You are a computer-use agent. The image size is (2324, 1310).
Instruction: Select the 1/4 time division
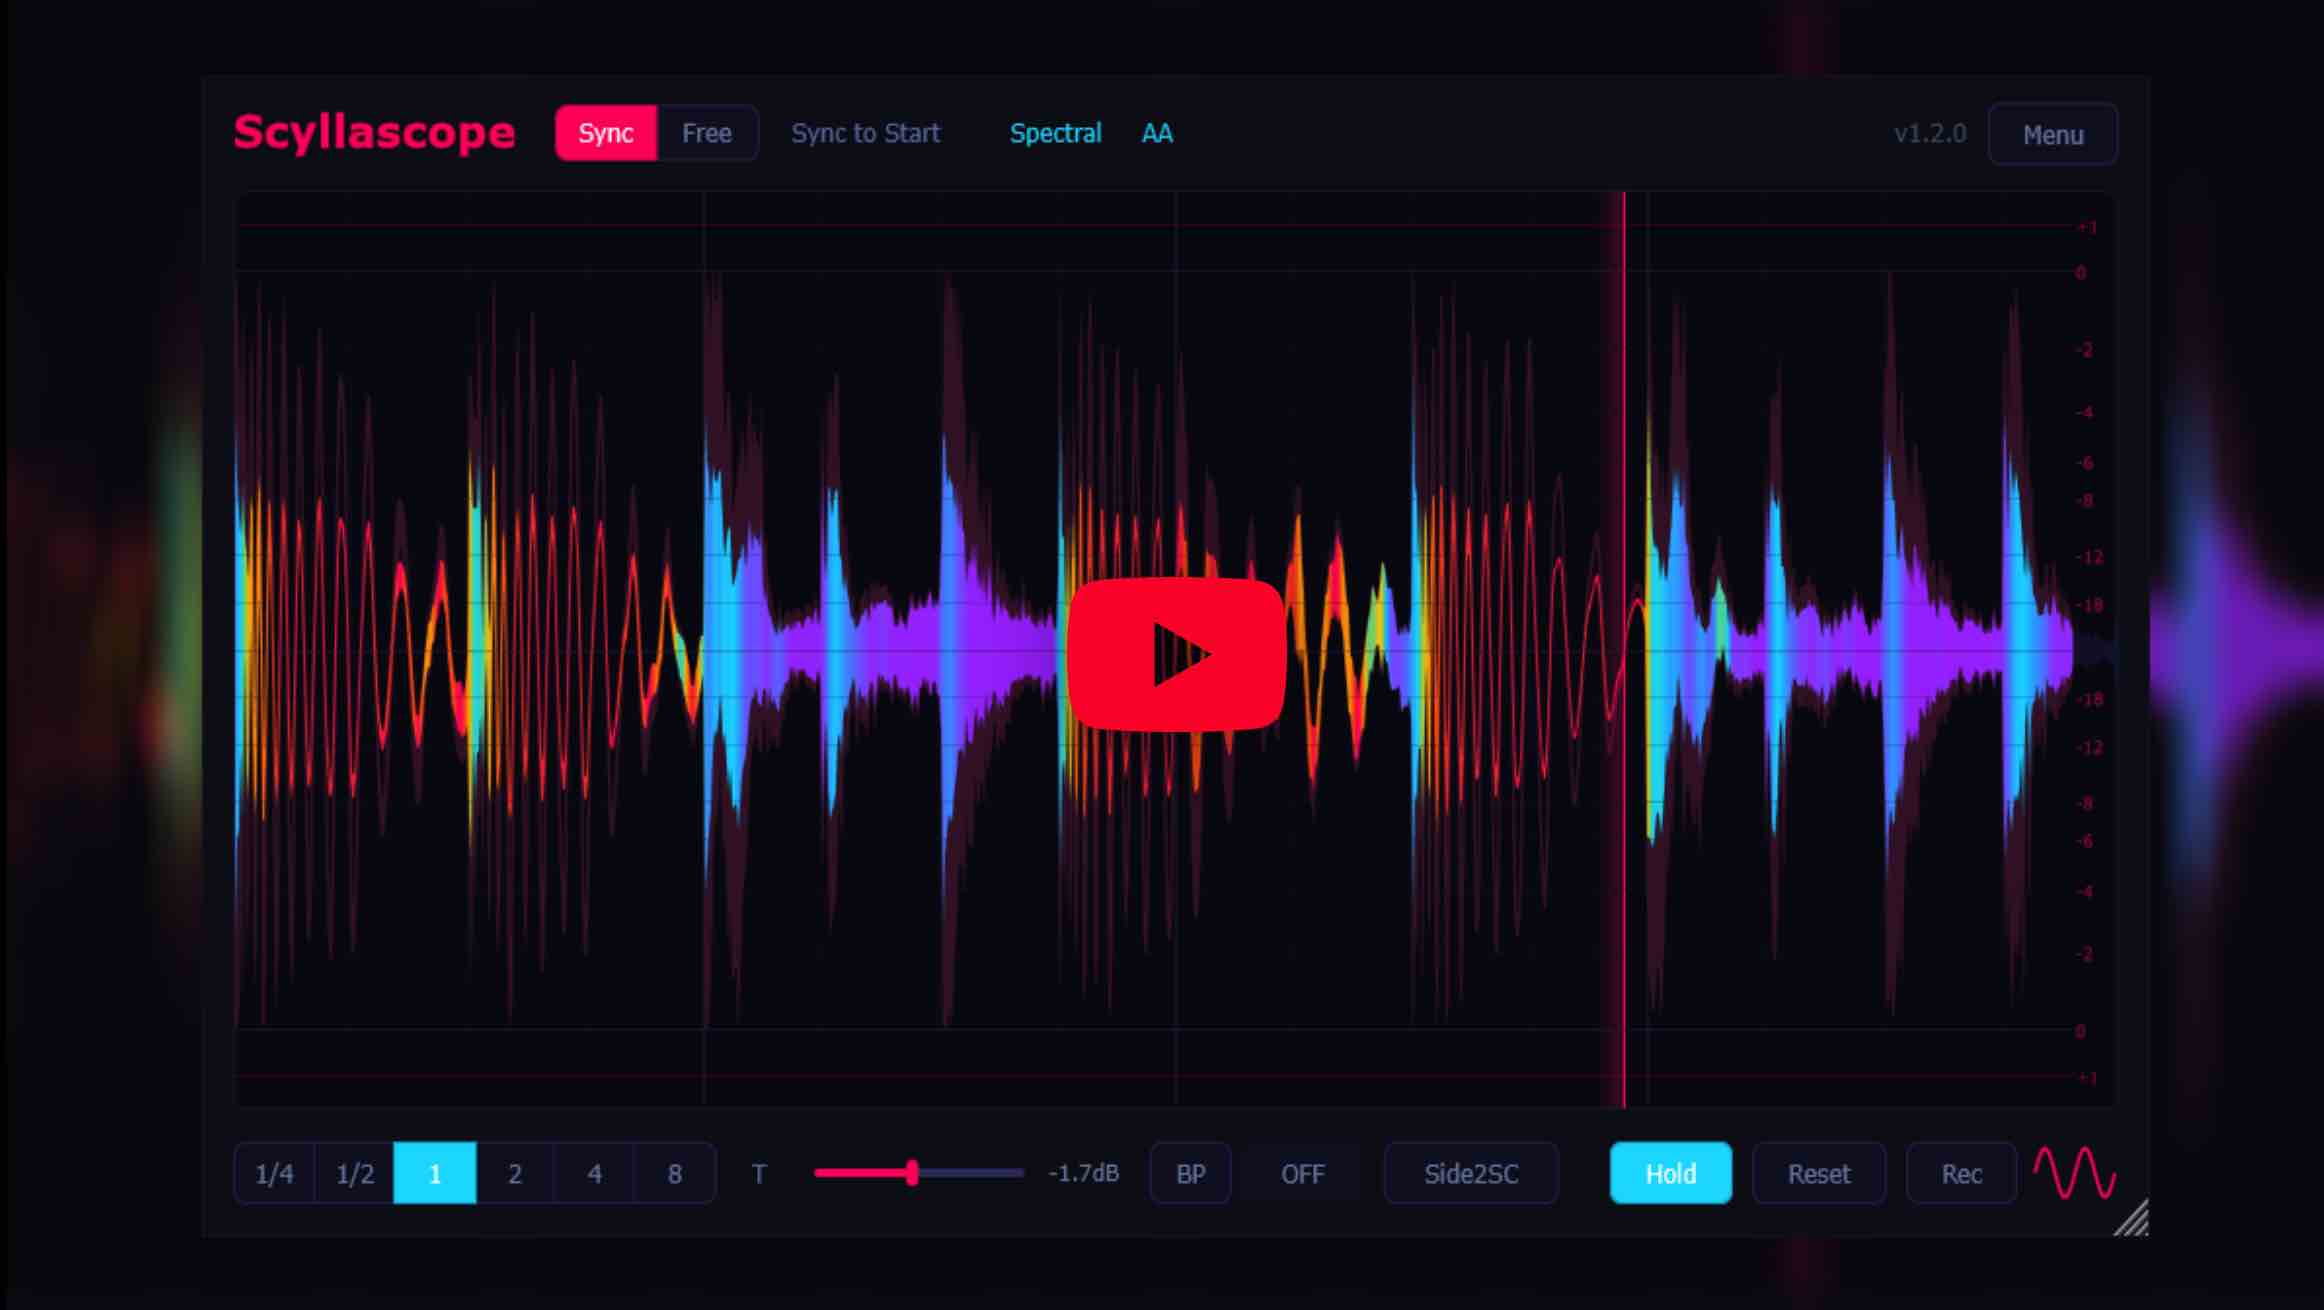(x=274, y=1173)
